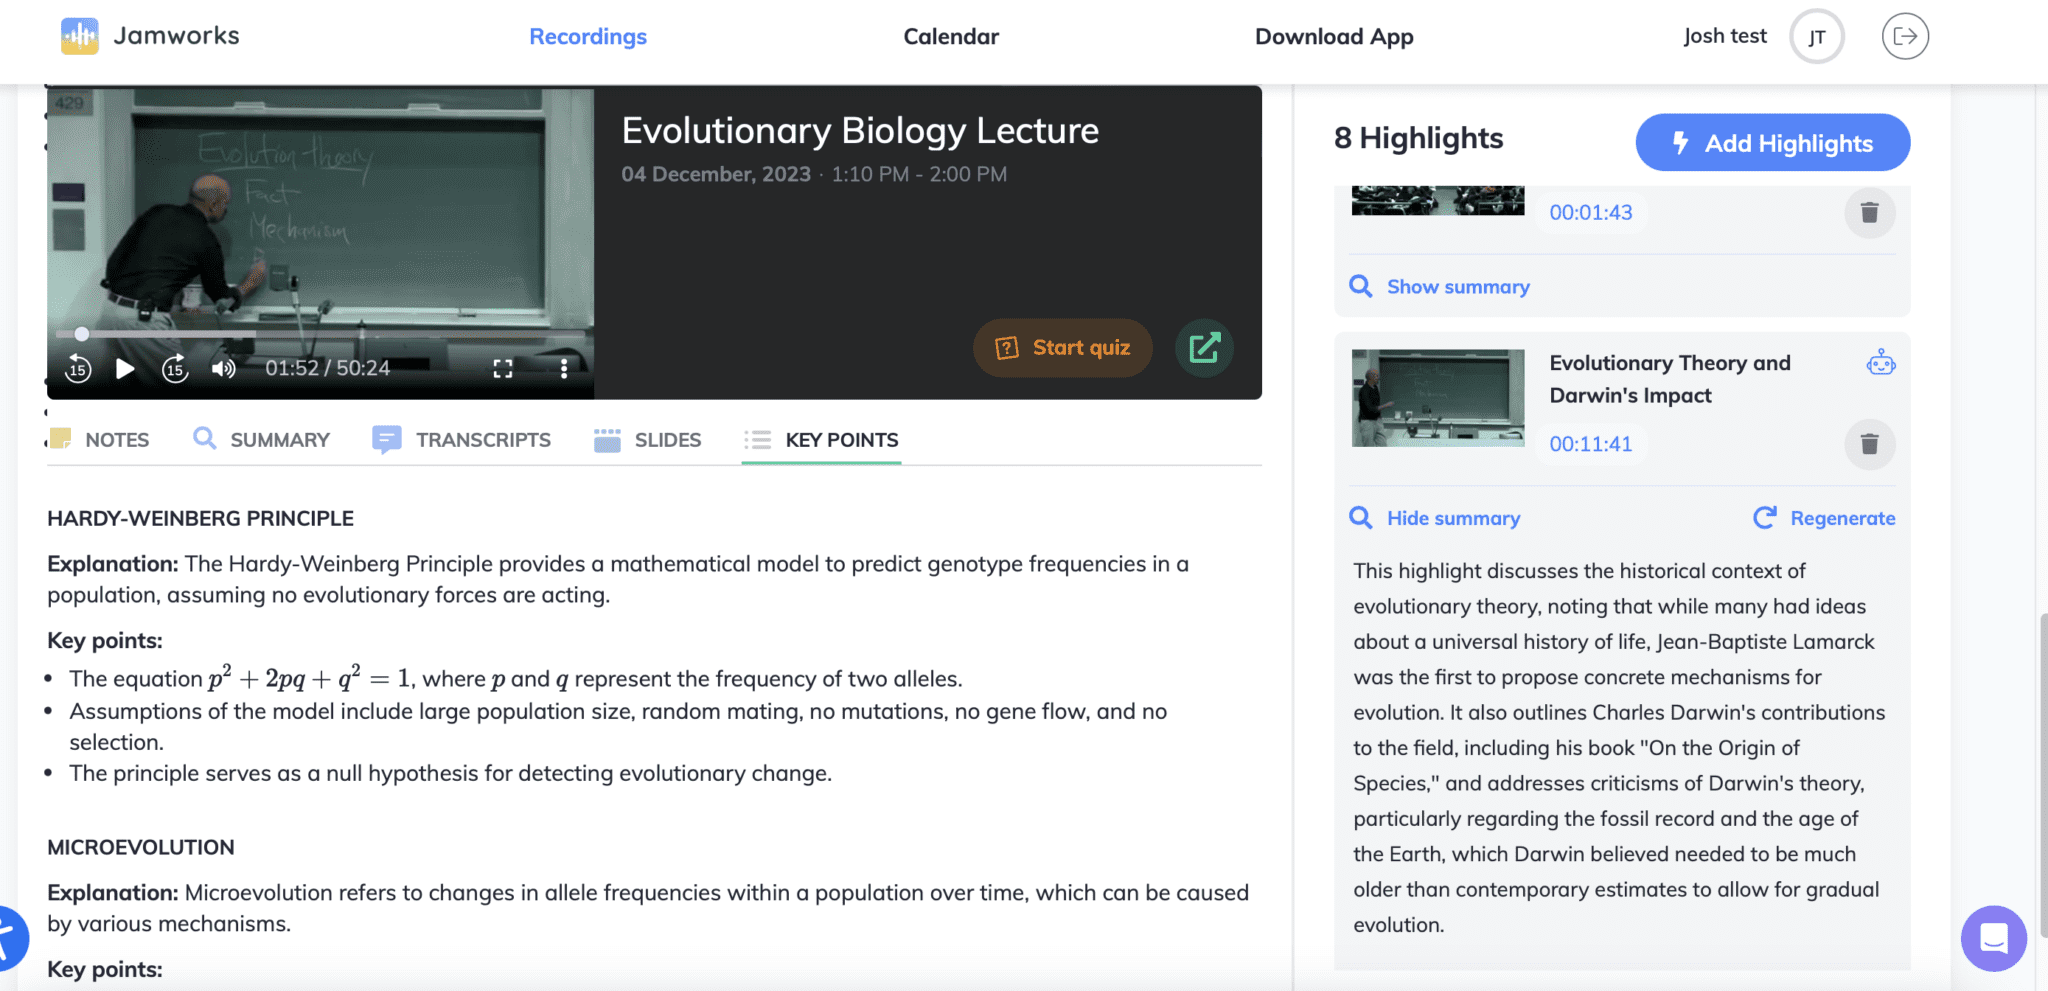Rewind video 15 seconds
This screenshot has width=2048, height=991.
click(78, 369)
